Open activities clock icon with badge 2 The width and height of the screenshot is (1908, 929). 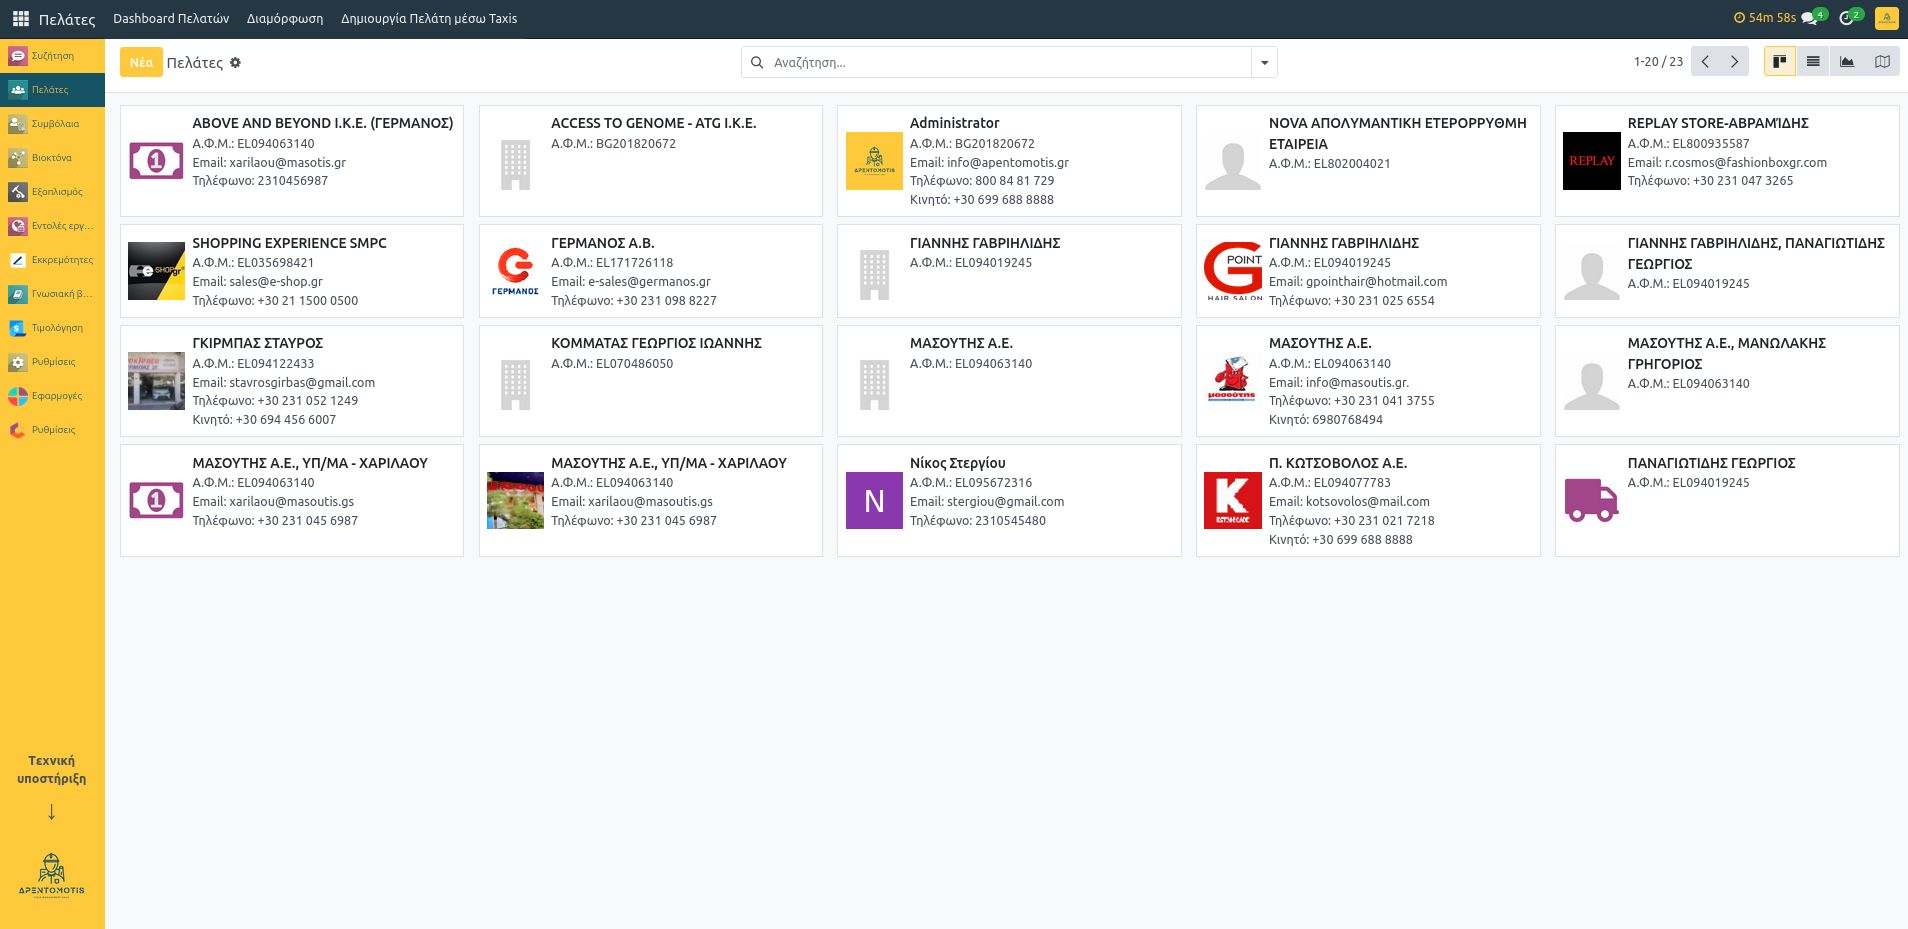1850,18
